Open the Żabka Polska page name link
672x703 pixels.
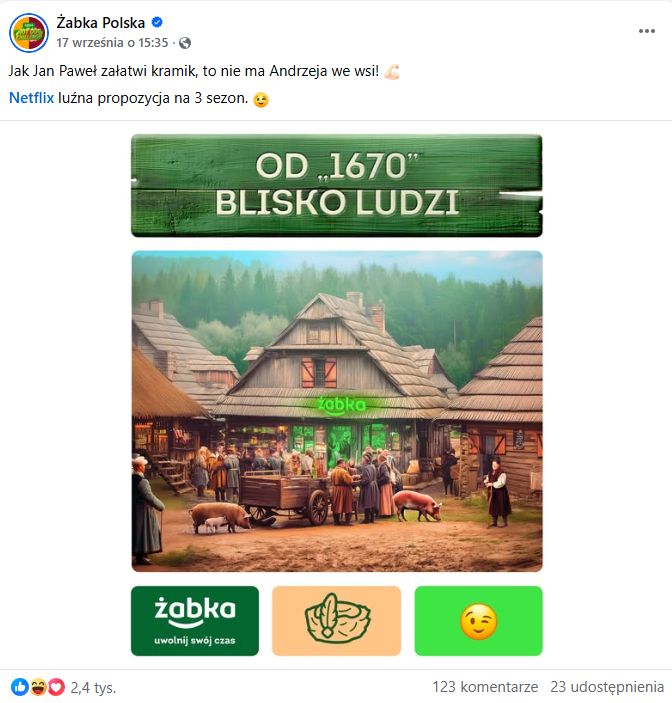pos(100,22)
